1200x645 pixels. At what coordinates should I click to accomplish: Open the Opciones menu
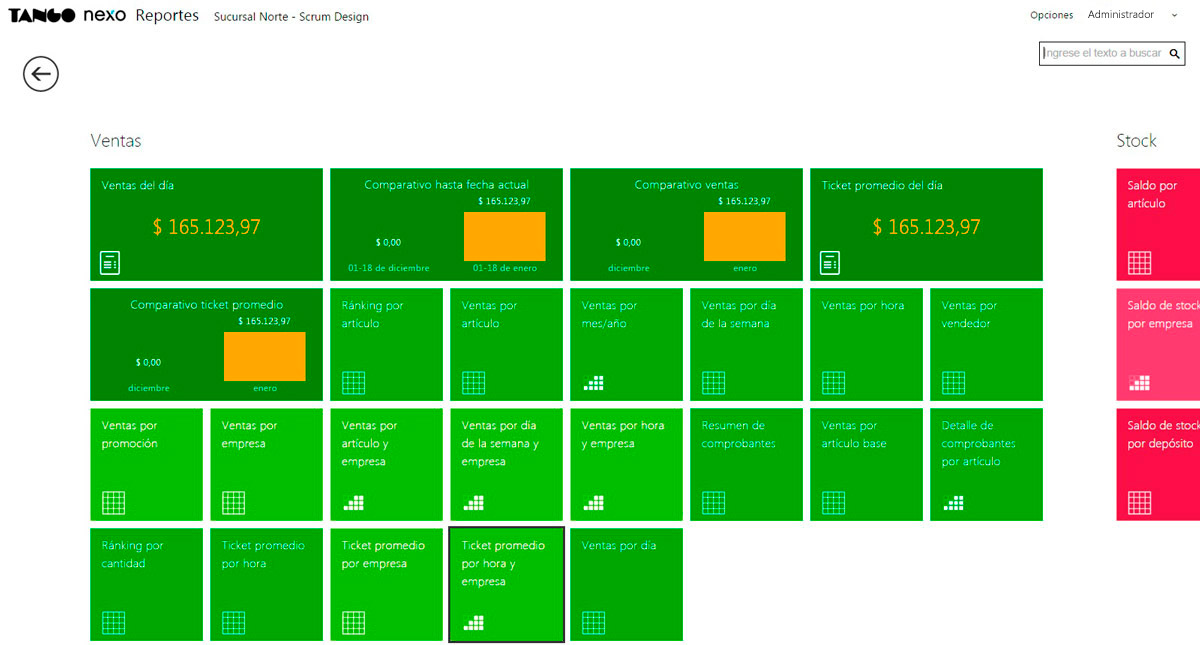coord(1051,15)
